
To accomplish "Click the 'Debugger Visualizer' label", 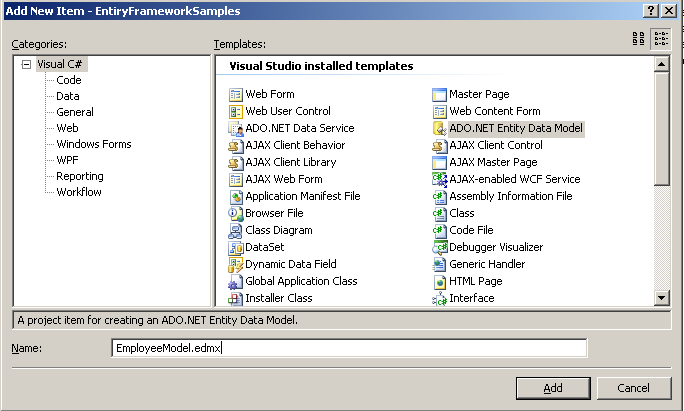I will point(496,247).
